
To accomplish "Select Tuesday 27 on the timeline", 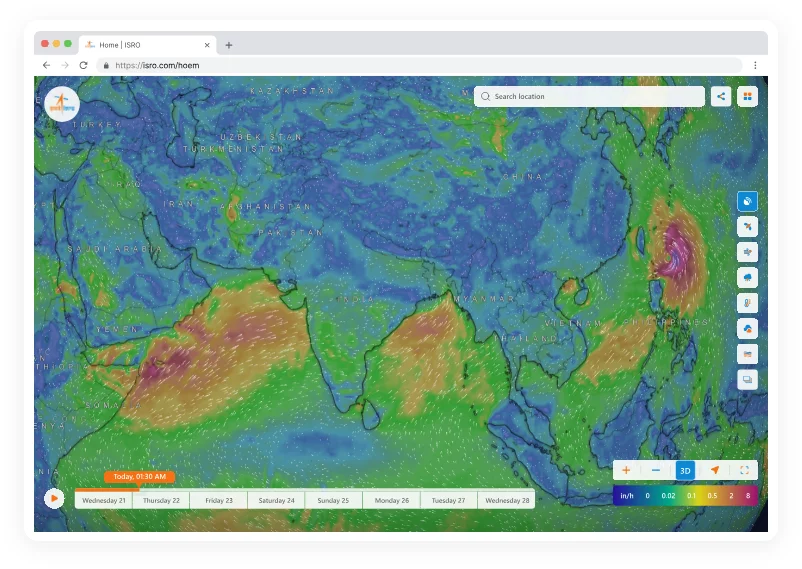I will [449, 500].
